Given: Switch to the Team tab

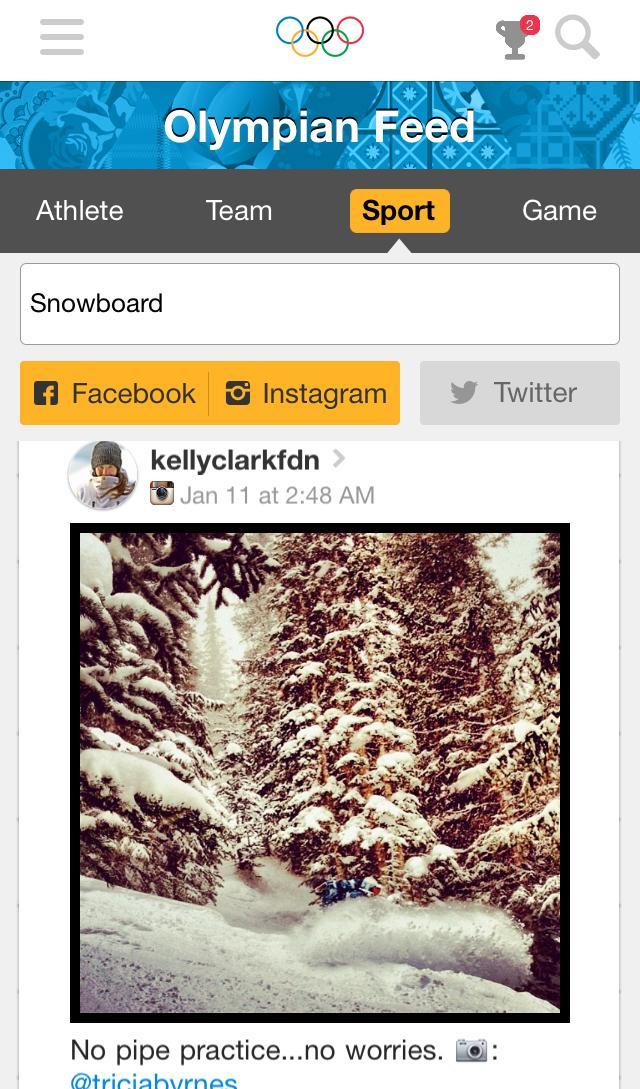Looking at the screenshot, I should pyautogui.click(x=239, y=210).
